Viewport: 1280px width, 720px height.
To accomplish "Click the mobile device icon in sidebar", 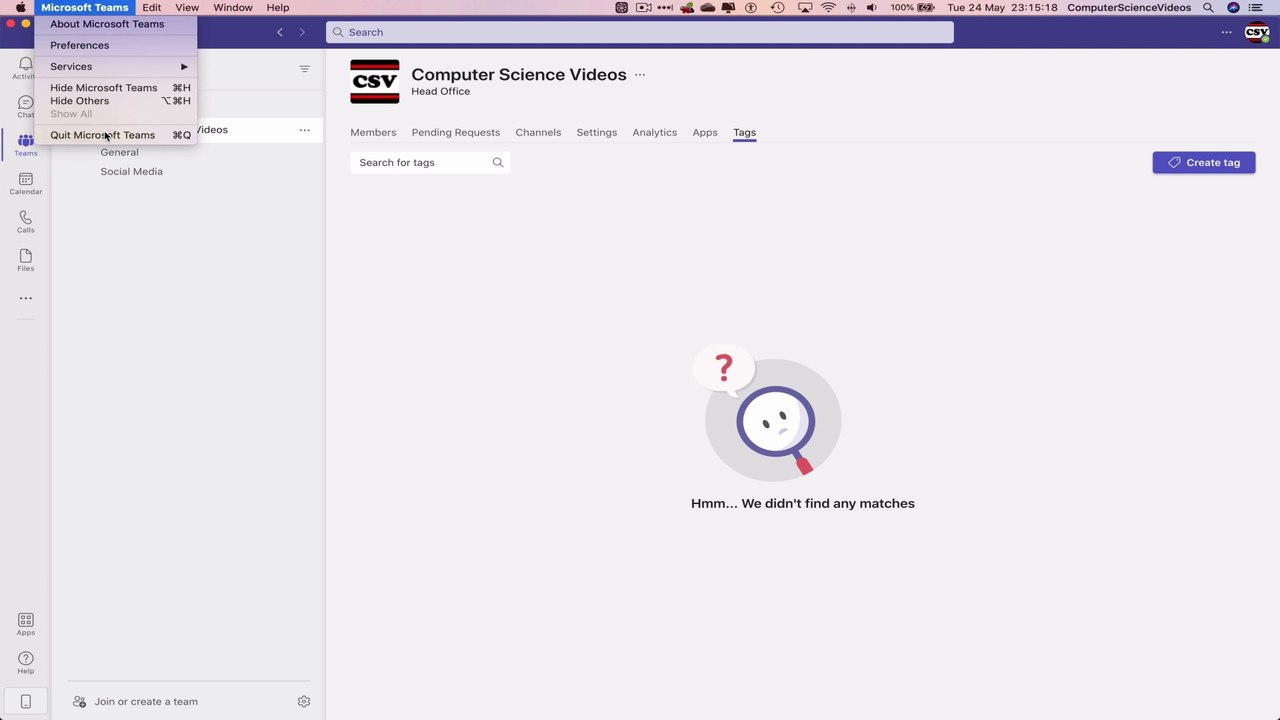I will (25, 701).
